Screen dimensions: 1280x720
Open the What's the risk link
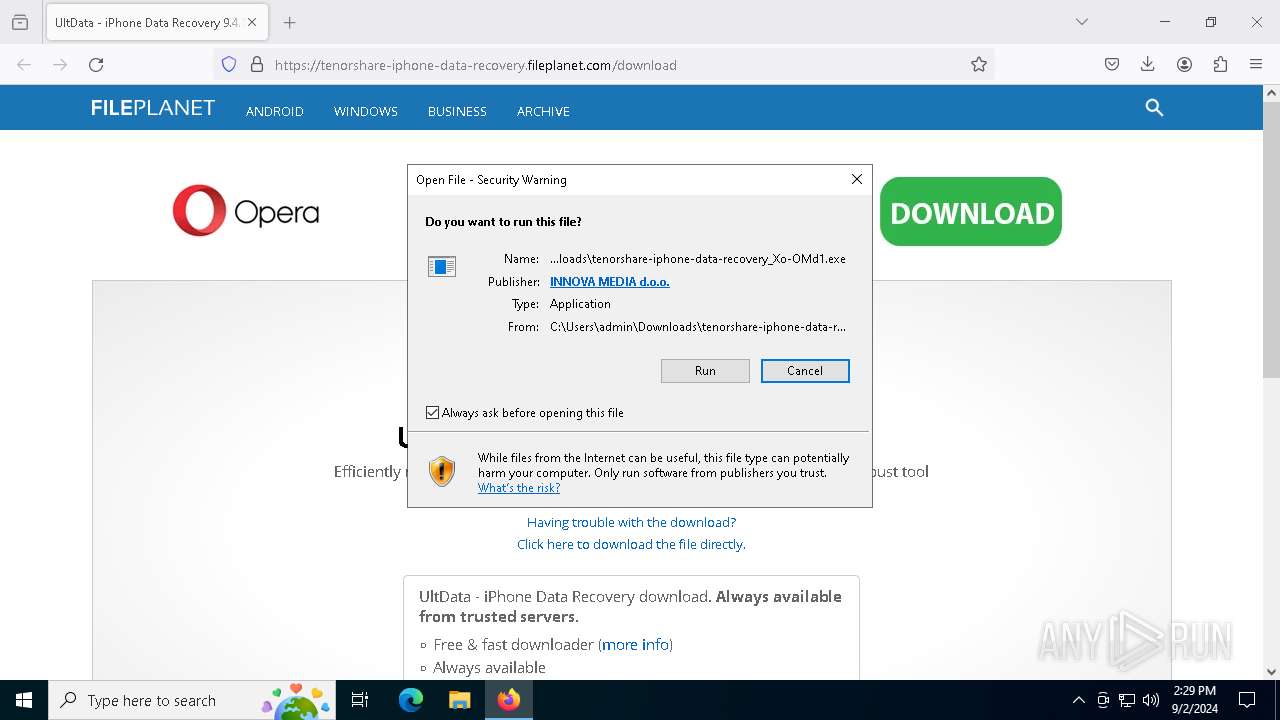519,488
